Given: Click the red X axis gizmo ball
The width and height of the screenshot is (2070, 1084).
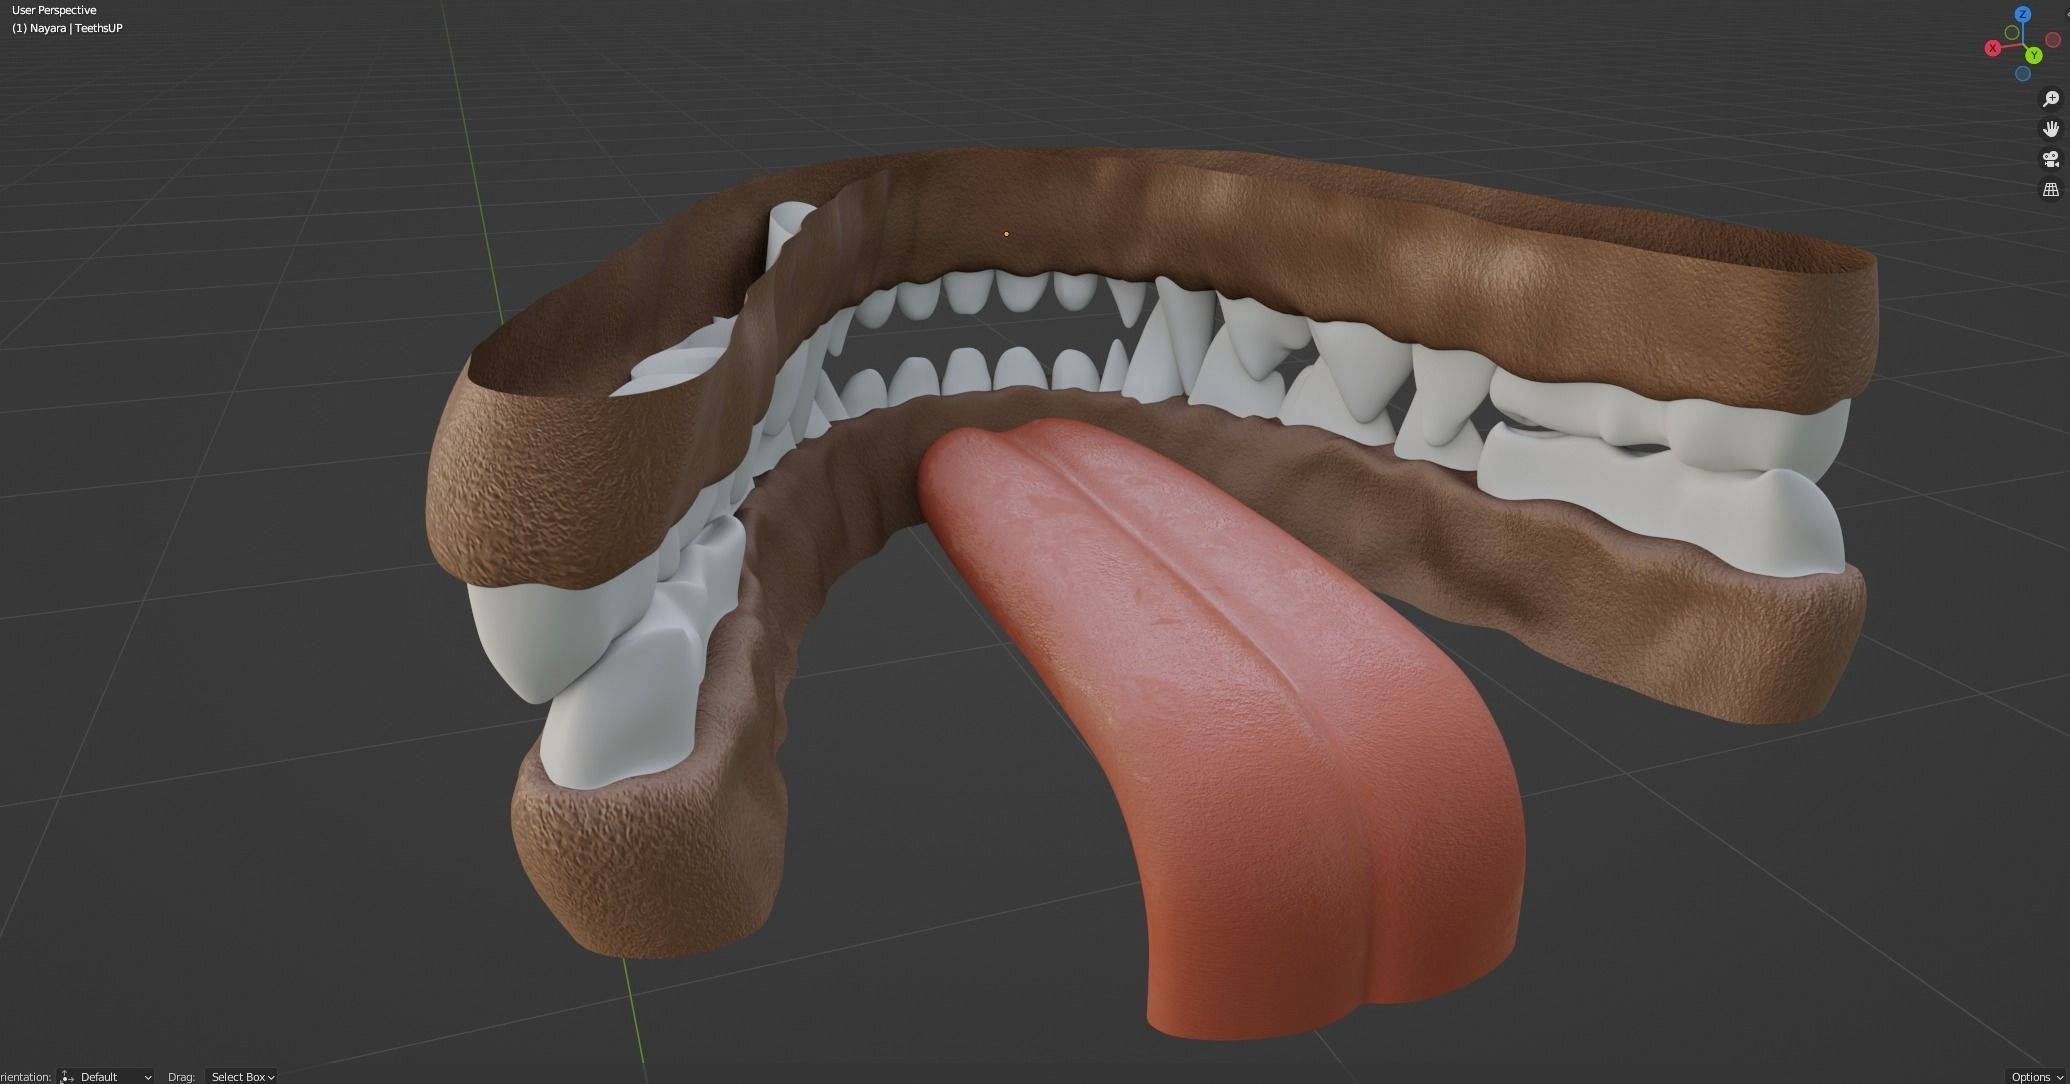Looking at the screenshot, I should coord(1992,48).
